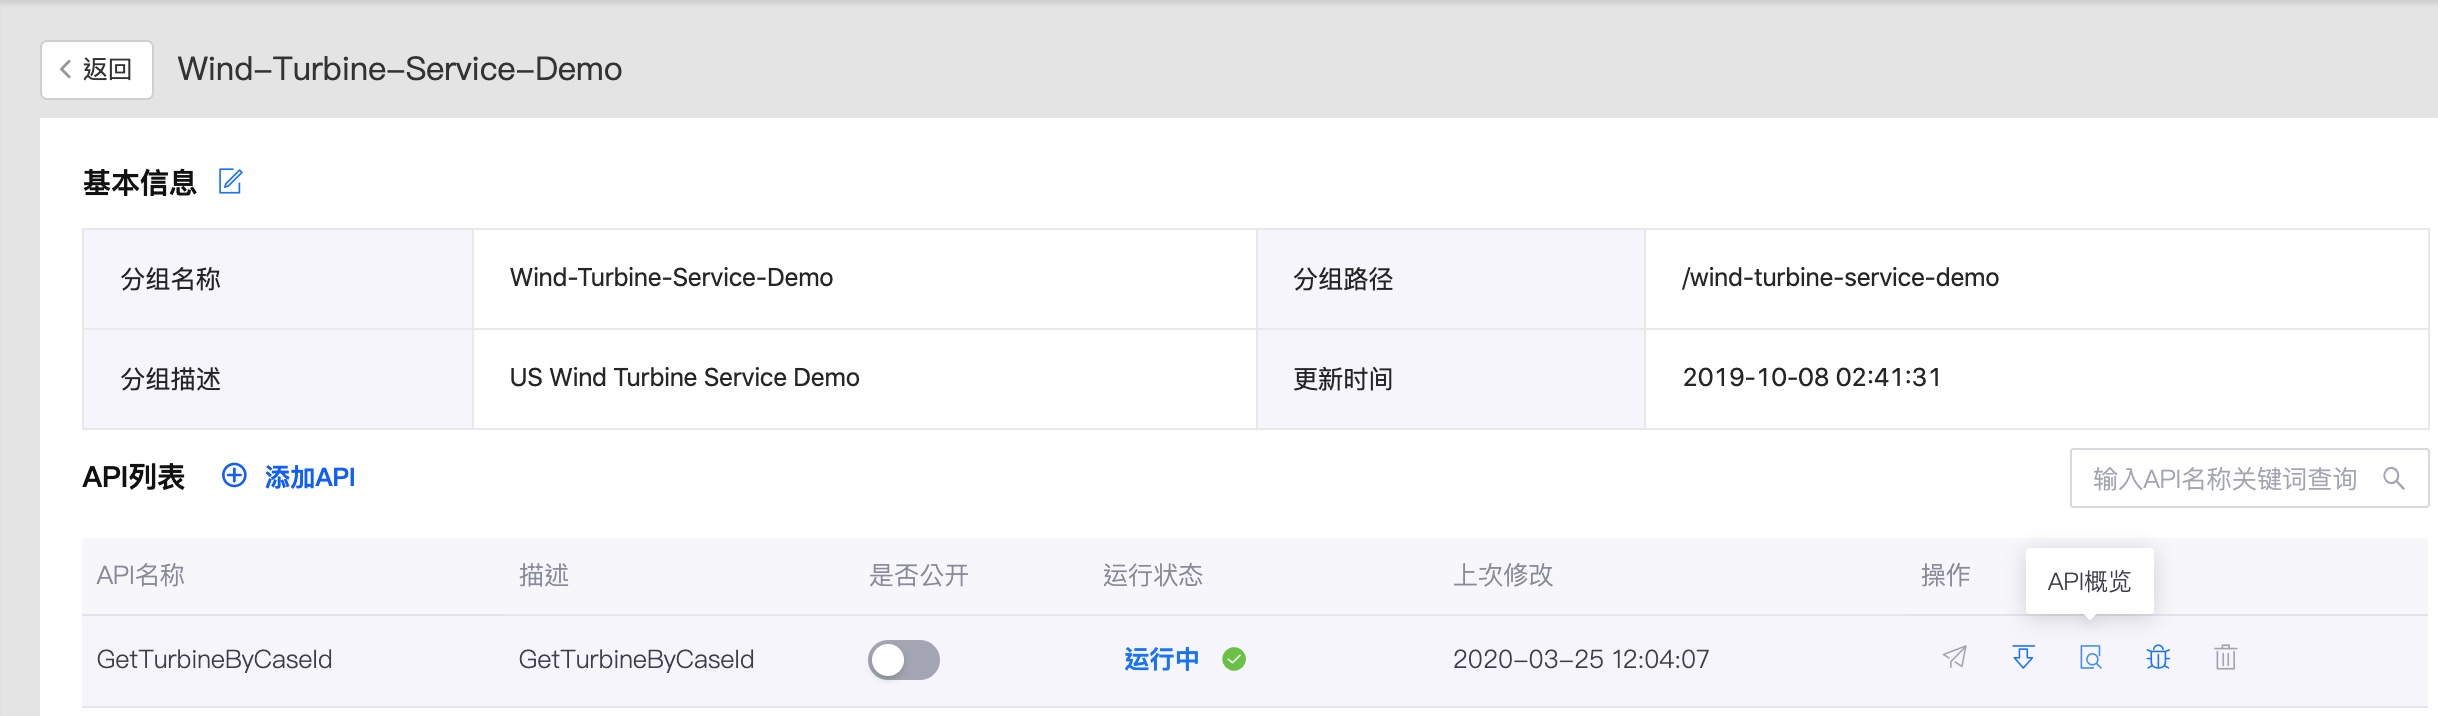
Task: Click the /wind-turbine-service-demo path value
Action: (1840, 278)
